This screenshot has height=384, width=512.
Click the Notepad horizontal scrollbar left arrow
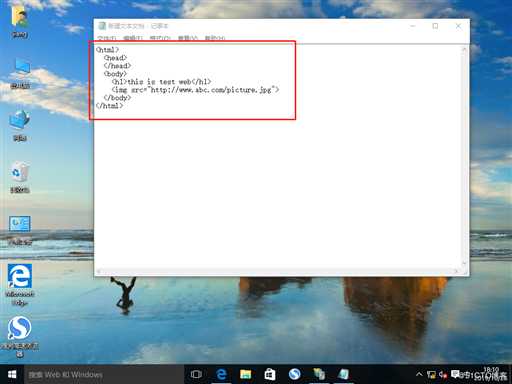point(99,271)
